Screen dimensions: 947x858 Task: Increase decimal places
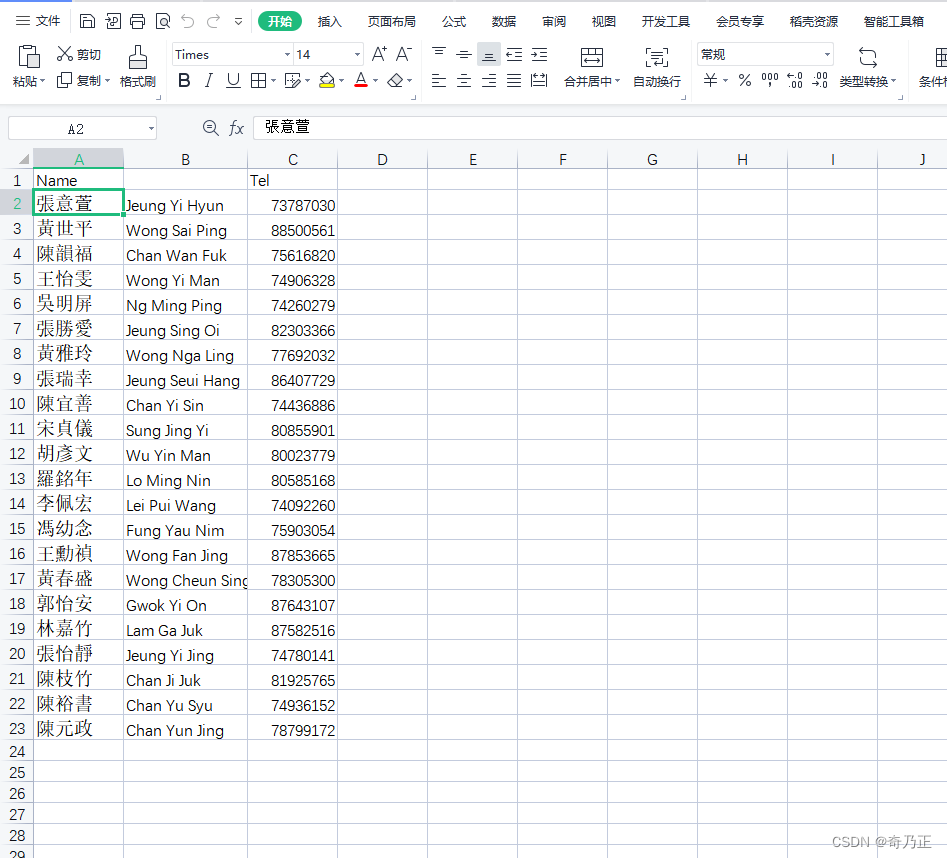pyautogui.click(x=795, y=80)
